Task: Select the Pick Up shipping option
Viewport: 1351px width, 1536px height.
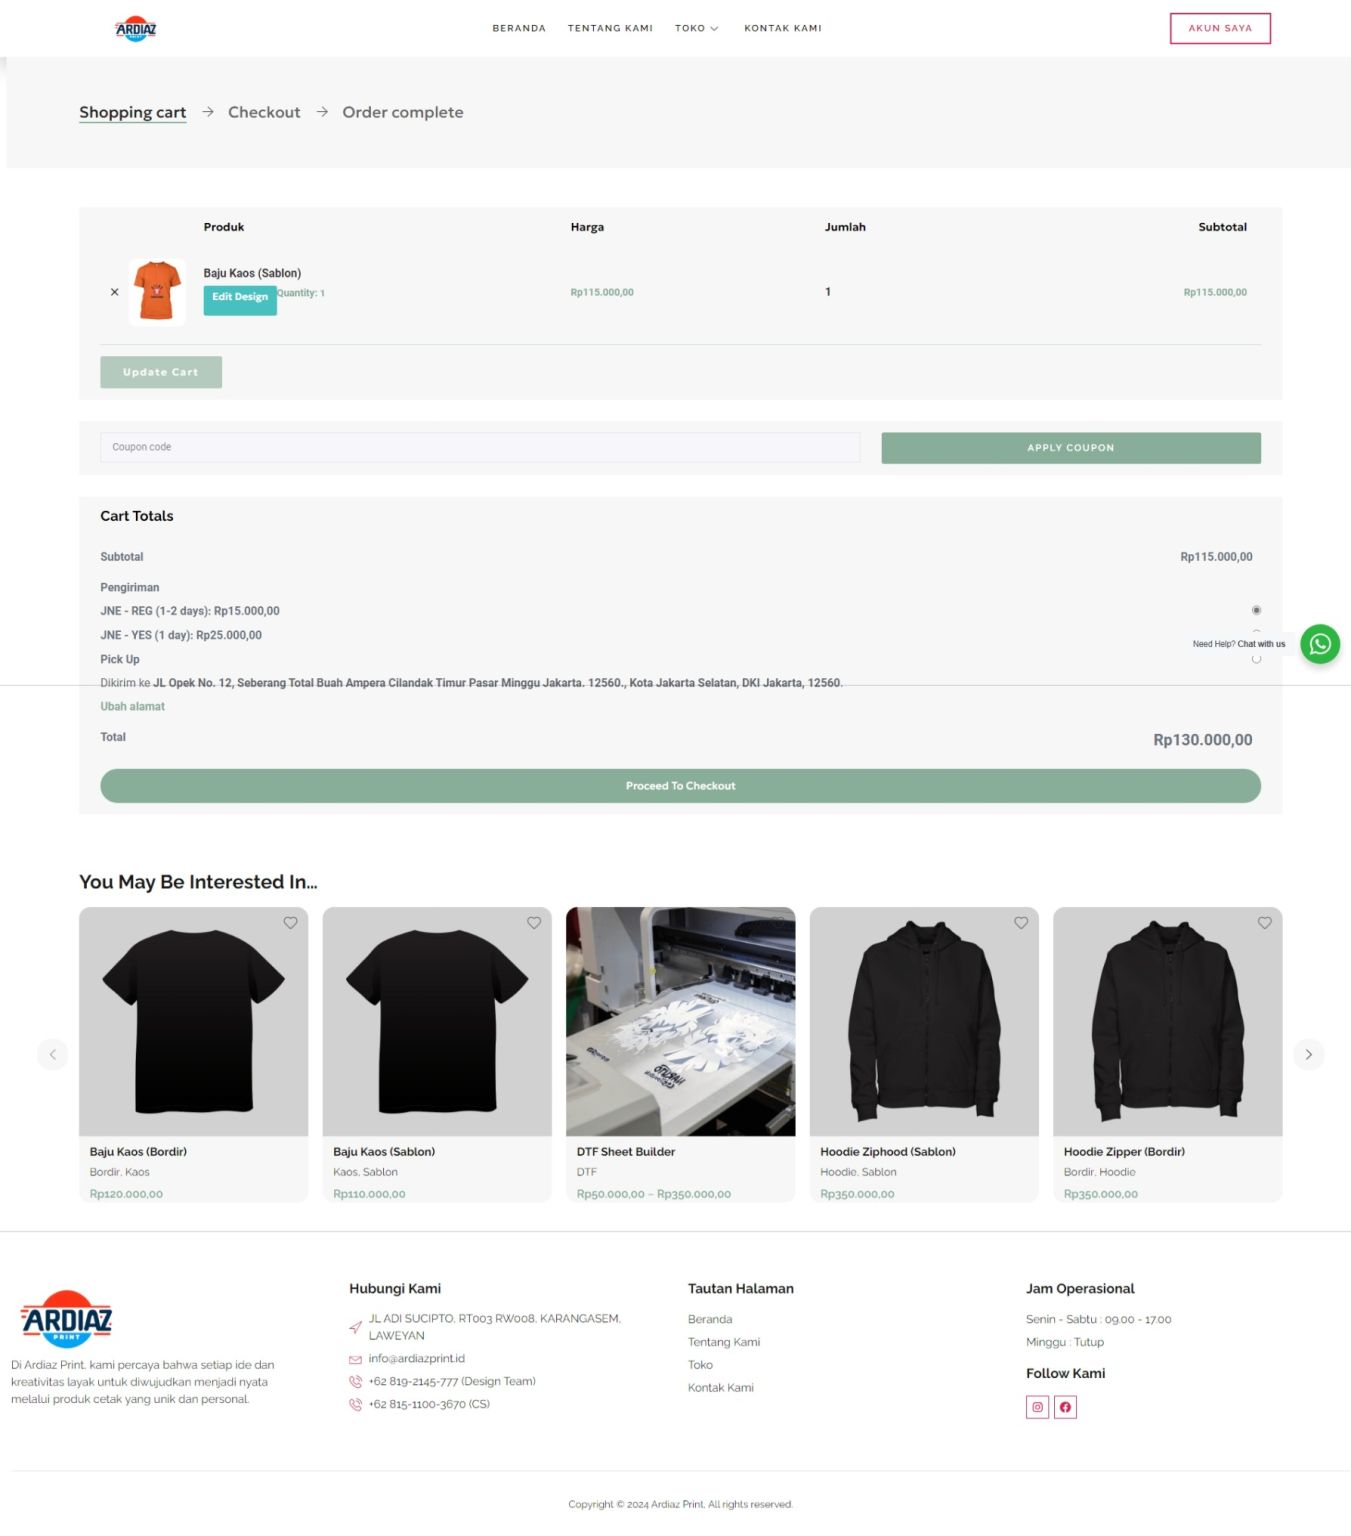Action: coord(1256,659)
